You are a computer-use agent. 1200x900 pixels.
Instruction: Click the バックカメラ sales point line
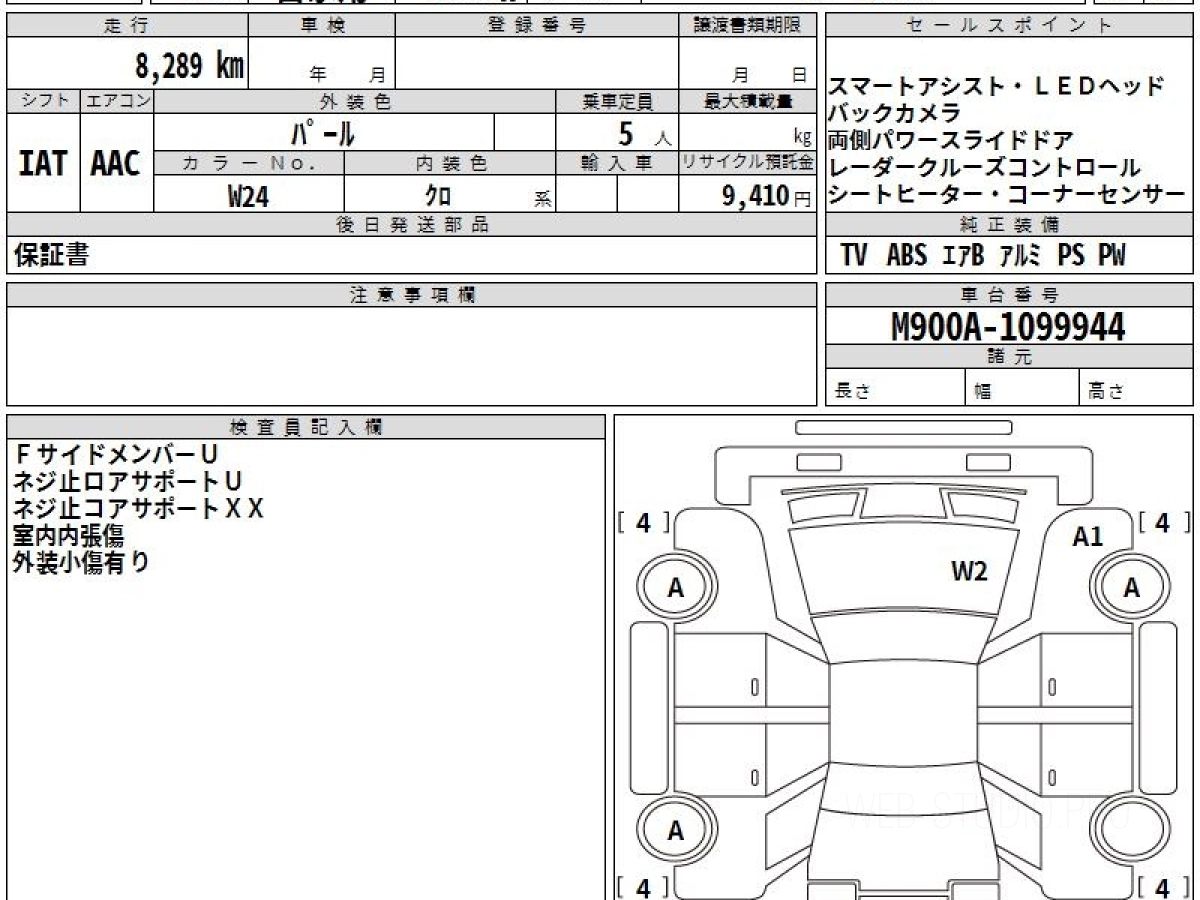[893, 113]
